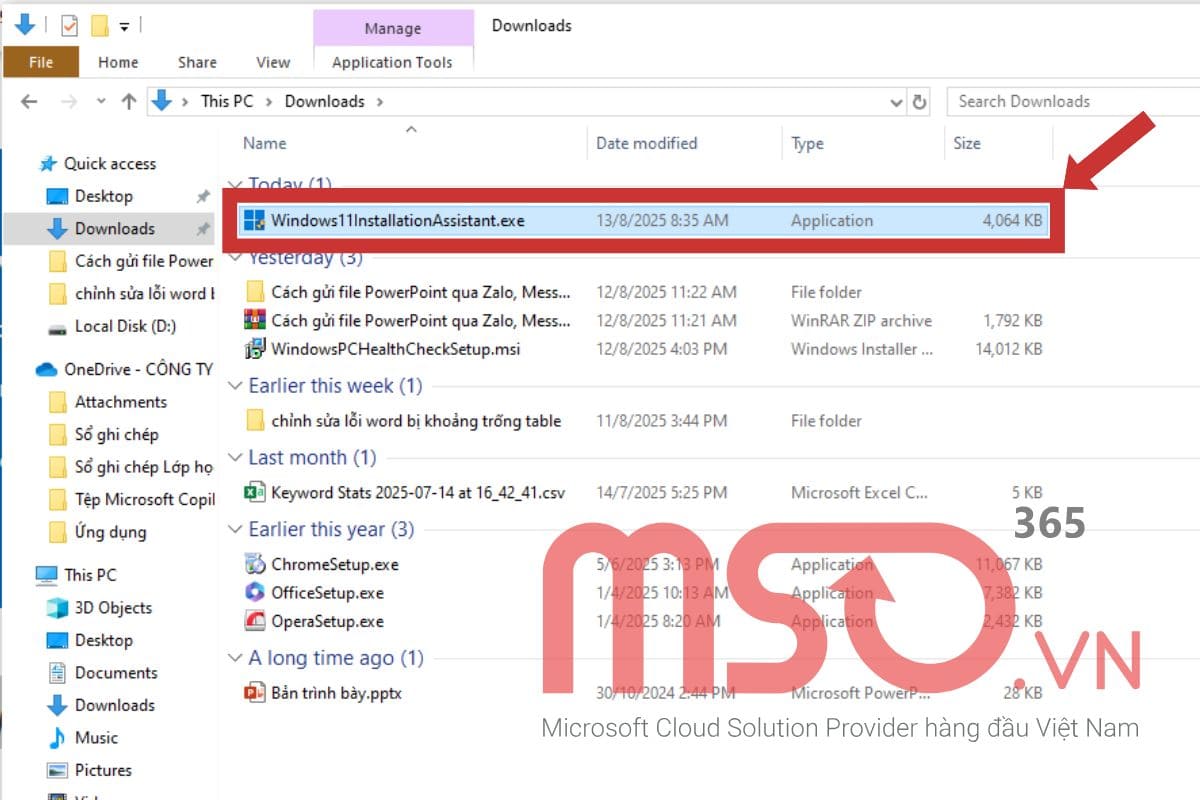Go forward with the Forward arrow

tap(69, 101)
